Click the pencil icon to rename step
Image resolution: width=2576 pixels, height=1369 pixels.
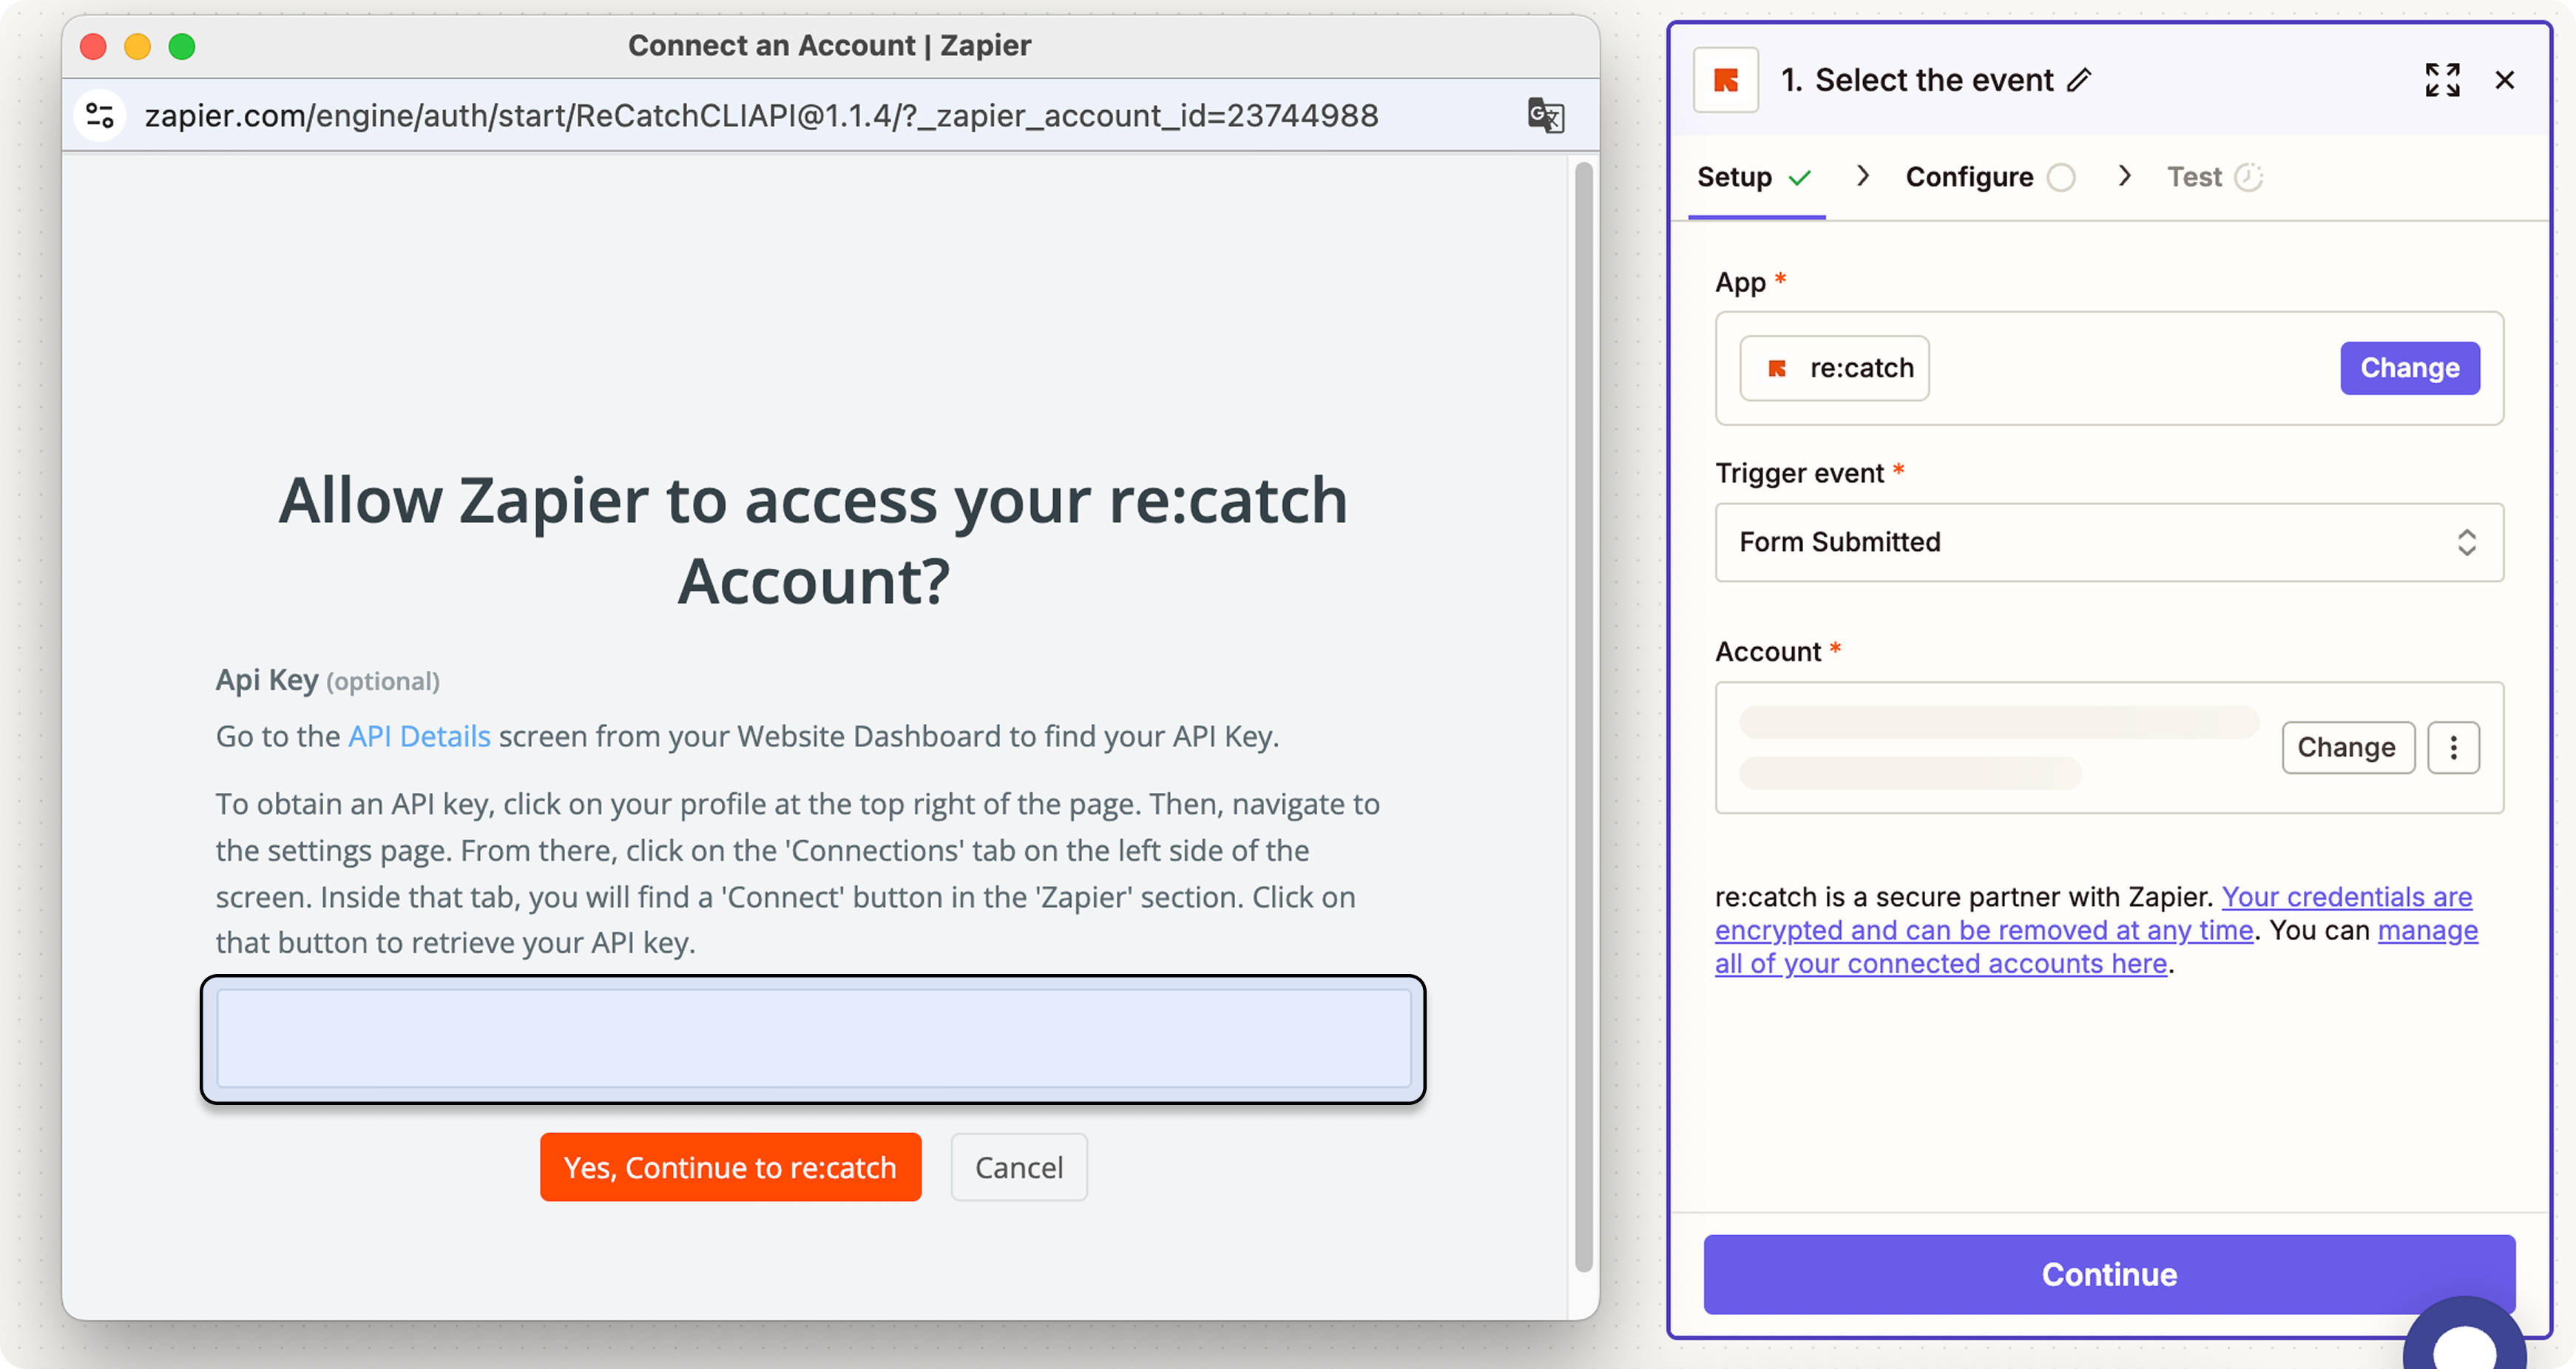(2079, 80)
